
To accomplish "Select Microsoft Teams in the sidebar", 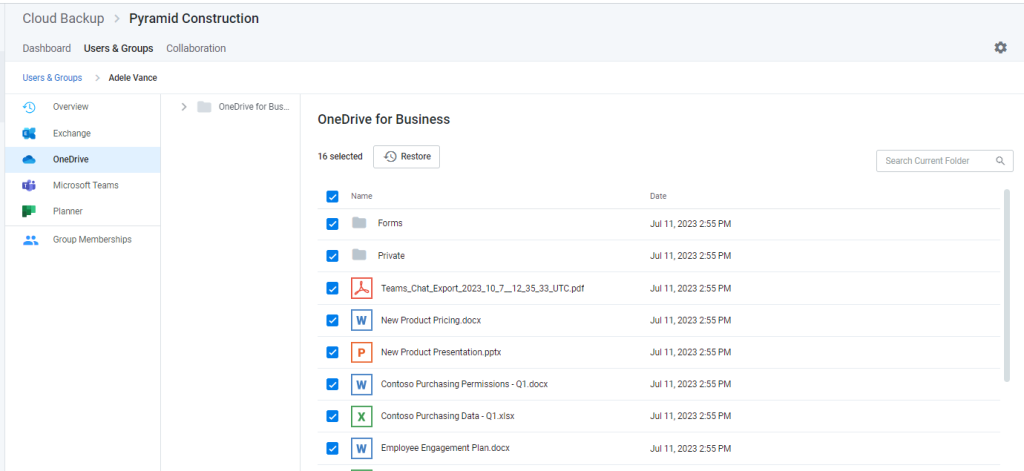I will [x=82, y=186].
